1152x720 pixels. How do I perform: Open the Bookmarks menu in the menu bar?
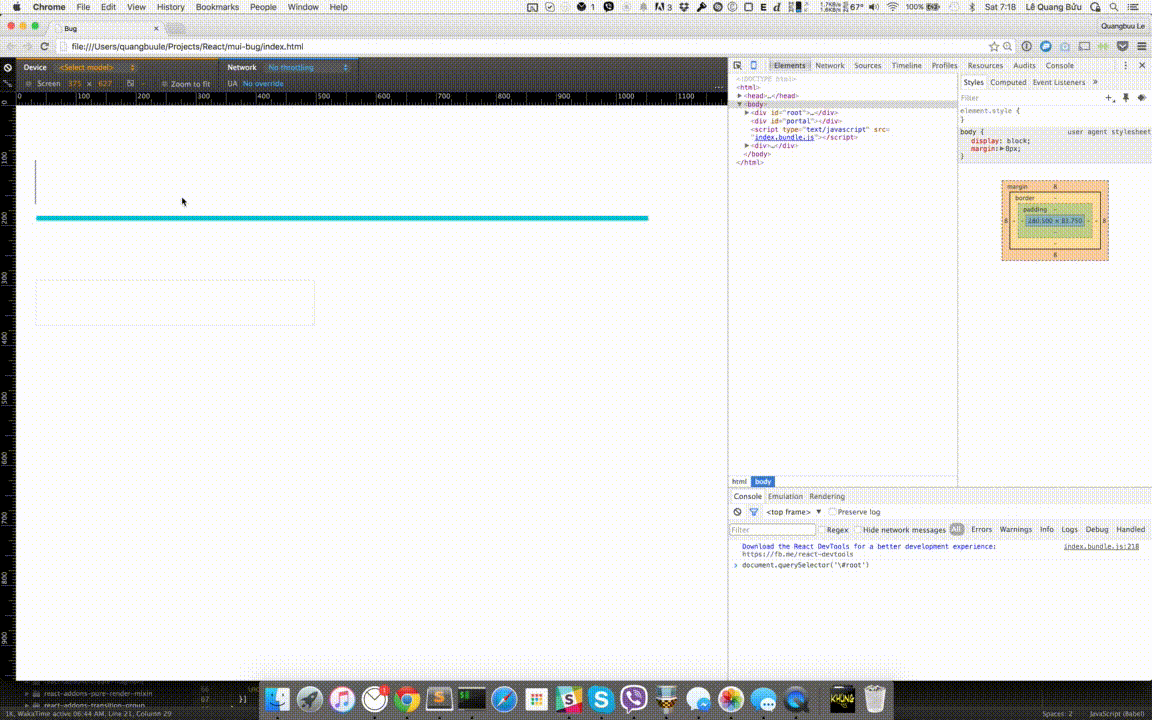coord(217,7)
